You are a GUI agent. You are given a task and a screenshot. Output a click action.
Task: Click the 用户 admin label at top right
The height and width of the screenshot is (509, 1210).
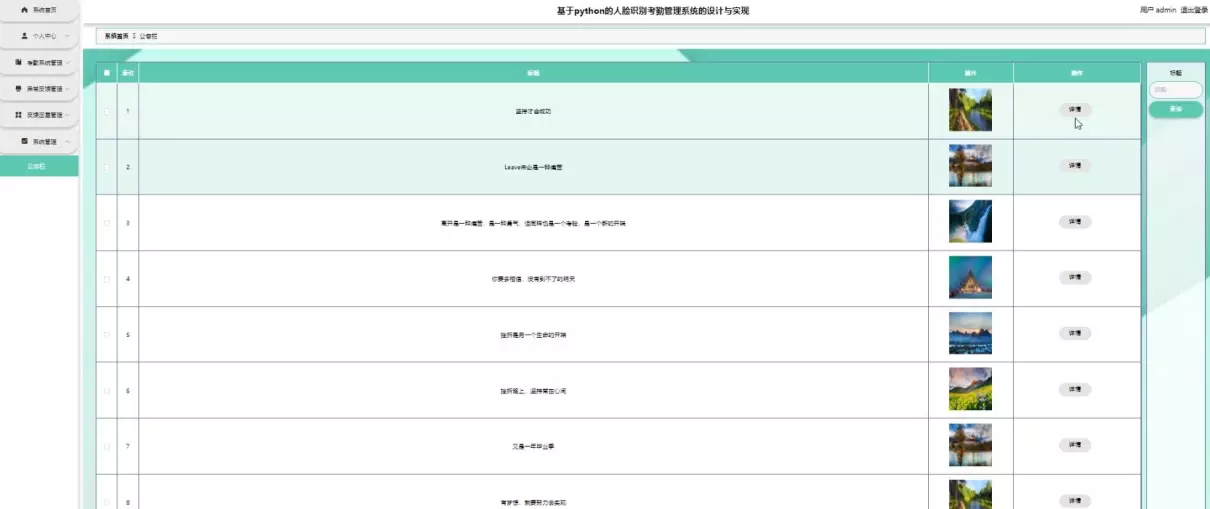1158,10
